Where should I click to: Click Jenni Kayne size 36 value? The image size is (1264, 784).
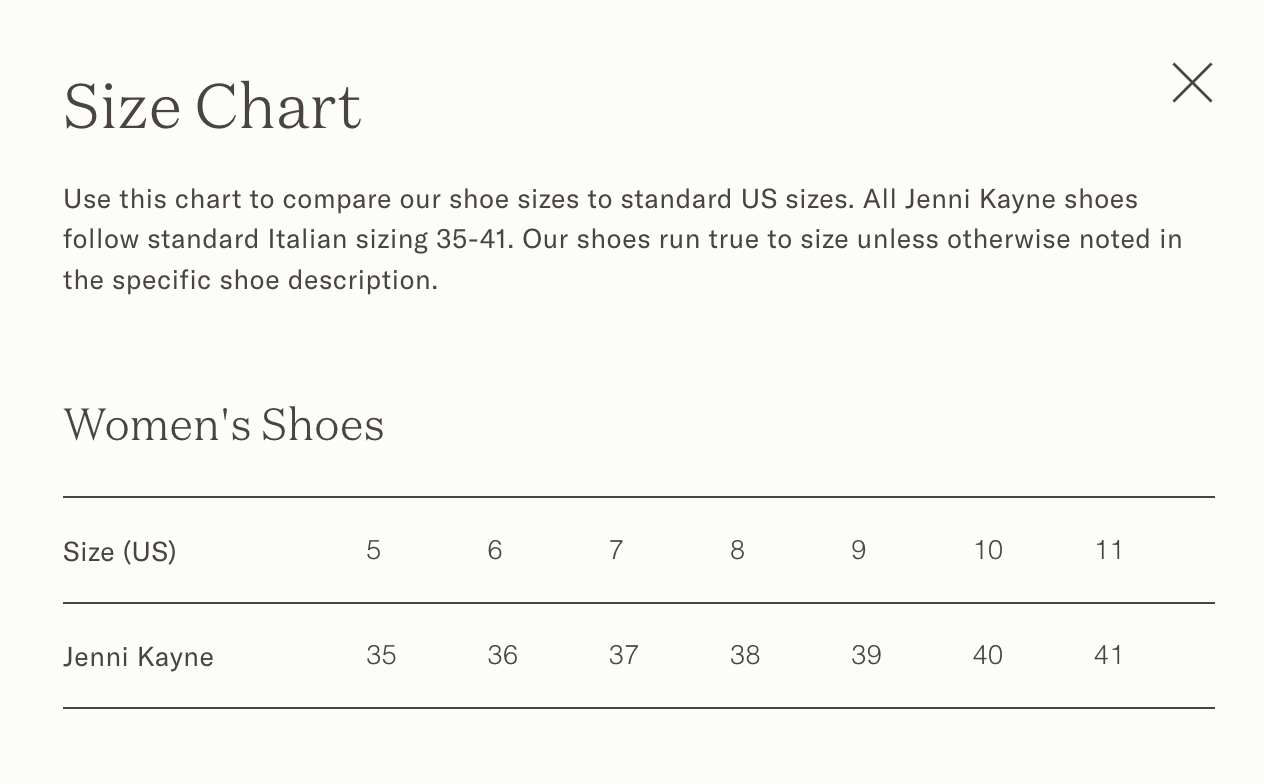pos(502,655)
